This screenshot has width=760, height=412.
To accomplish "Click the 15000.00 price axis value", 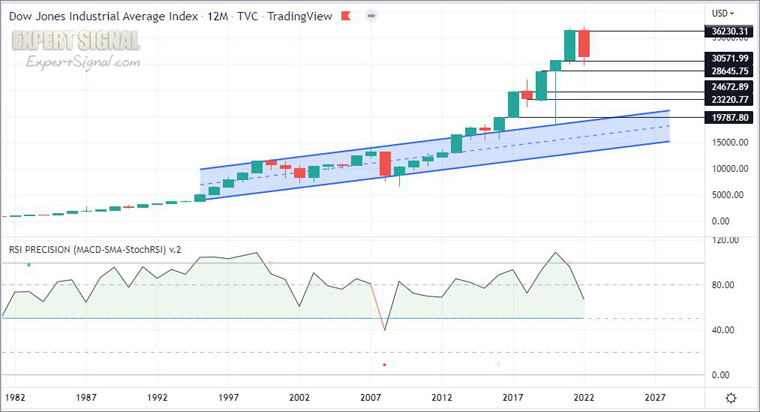I will click(730, 143).
